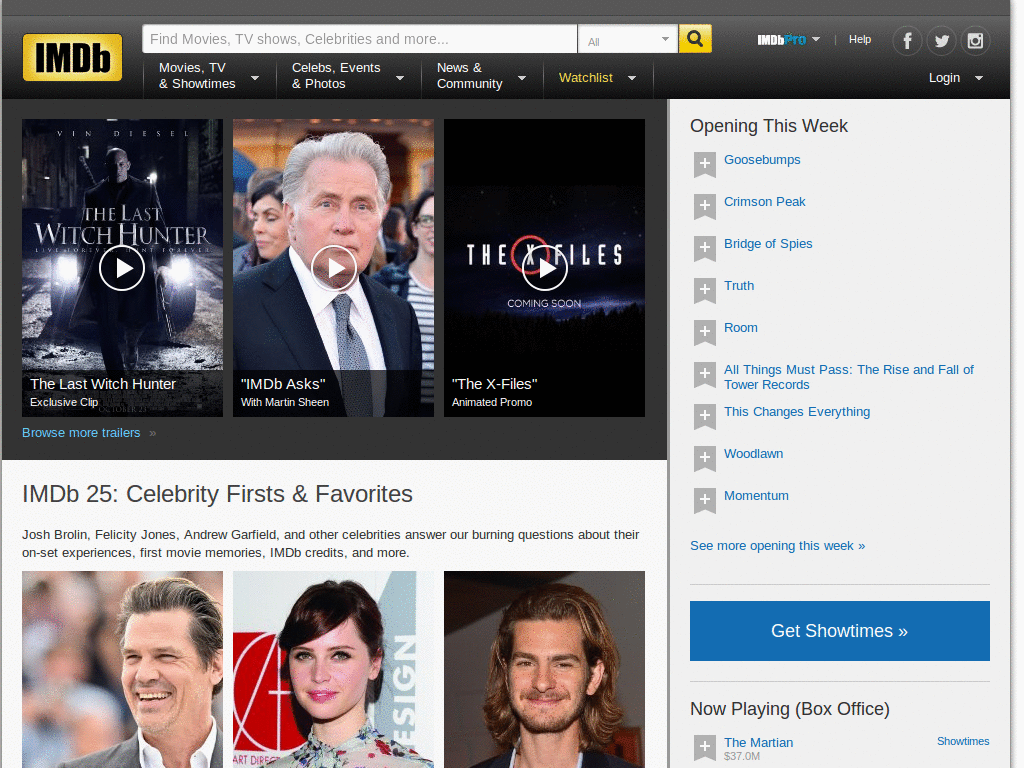The height and width of the screenshot is (768, 1024).
Task: Add Goosebumps to watchlist with plus ribbon
Action: pyautogui.click(x=705, y=165)
